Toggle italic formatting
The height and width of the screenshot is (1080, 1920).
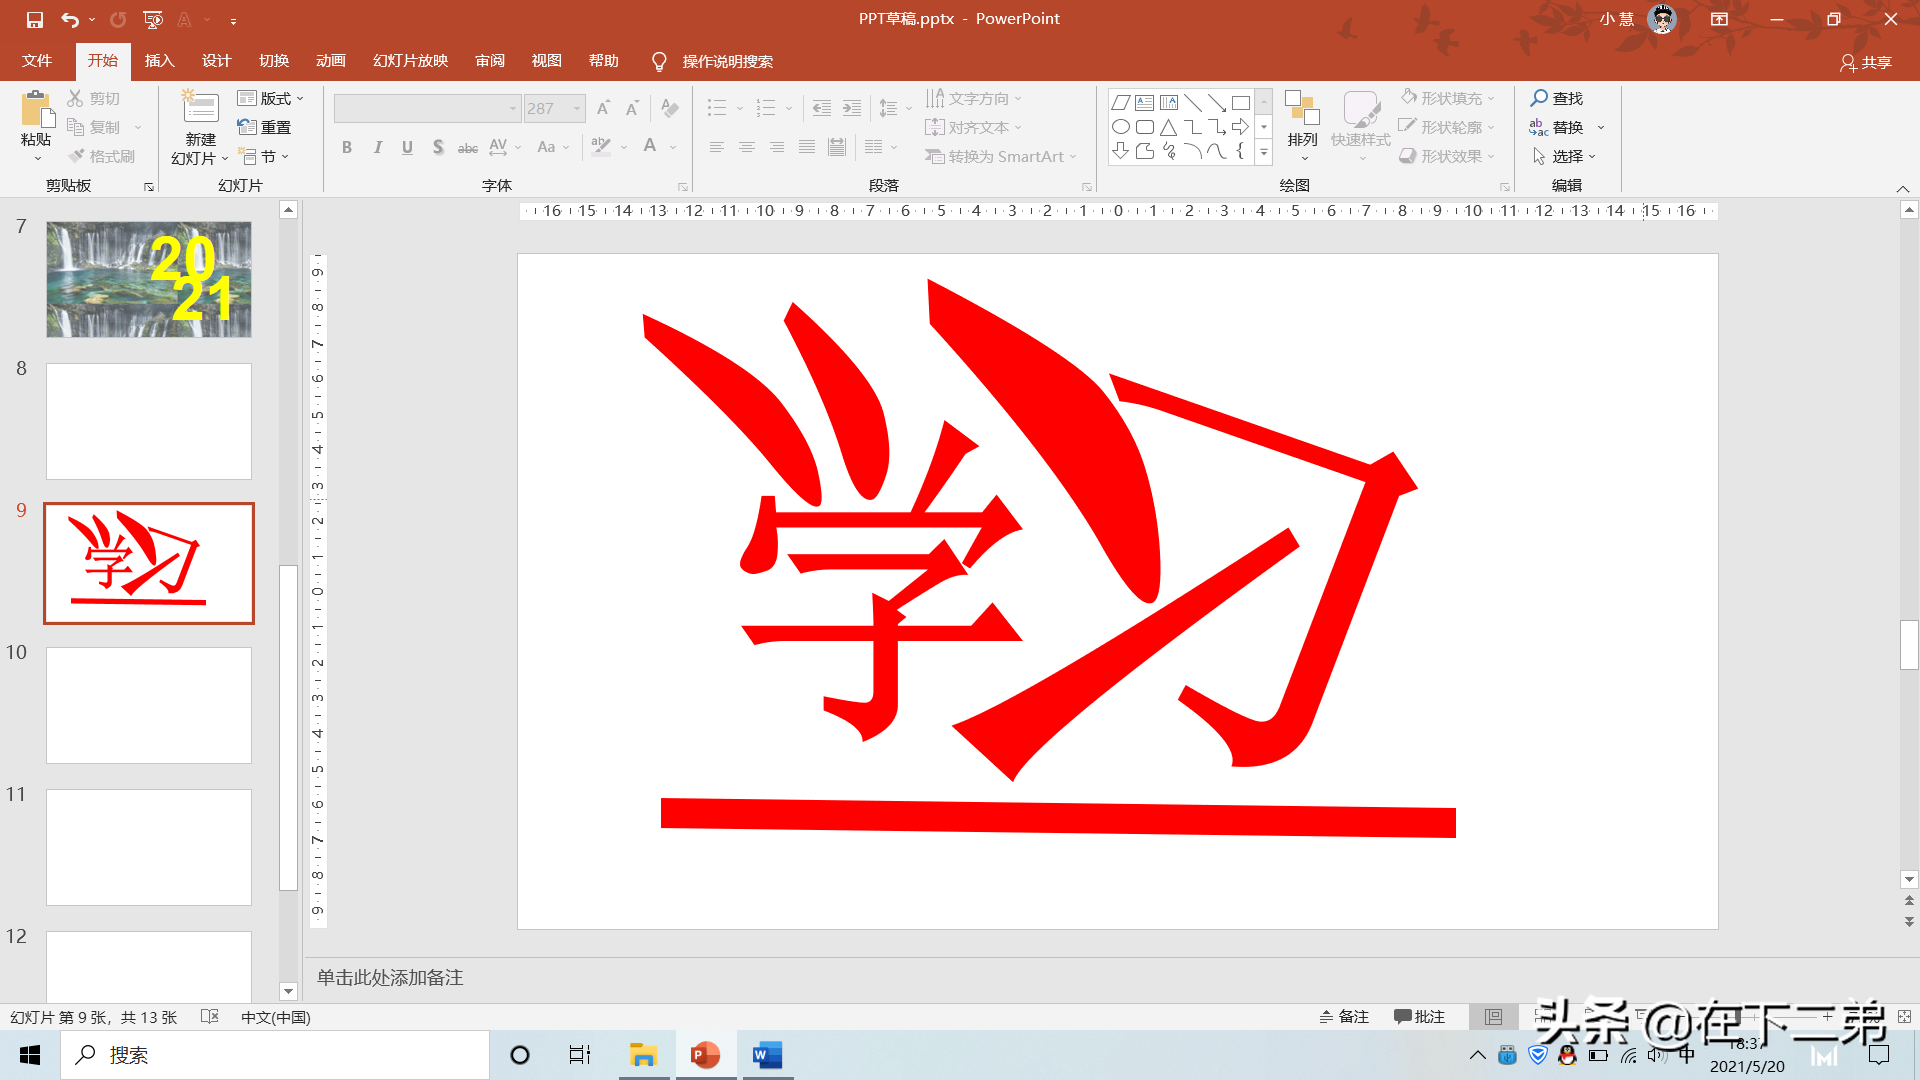pyautogui.click(x=377, y=147)
